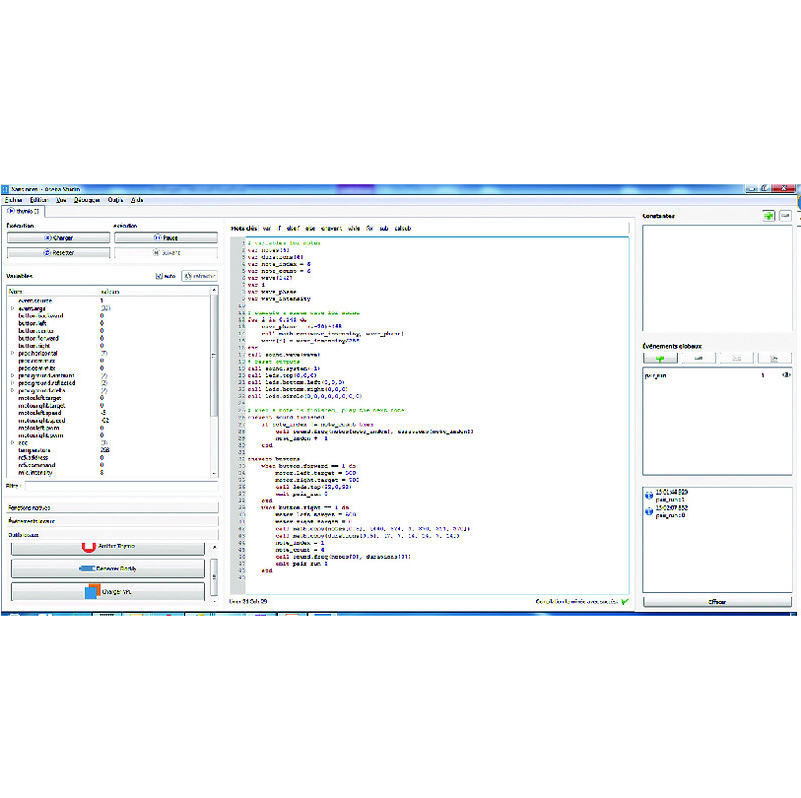Click the Charger load button

[58, 238]
